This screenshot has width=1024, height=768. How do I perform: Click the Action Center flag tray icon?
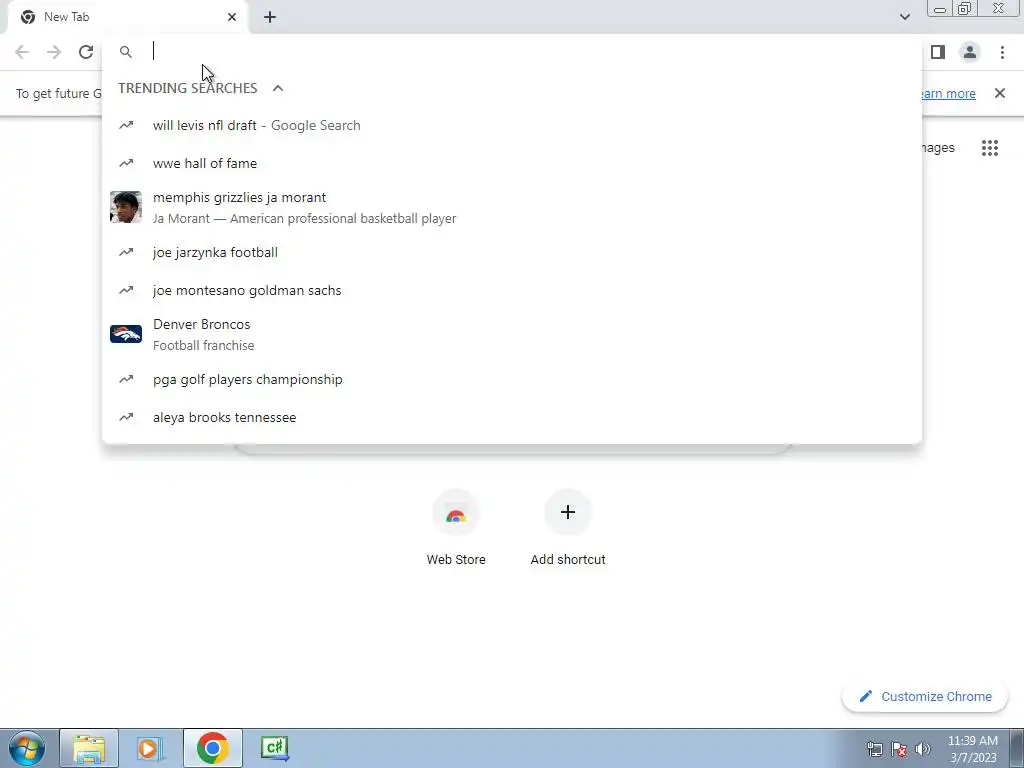pos(899,748)
